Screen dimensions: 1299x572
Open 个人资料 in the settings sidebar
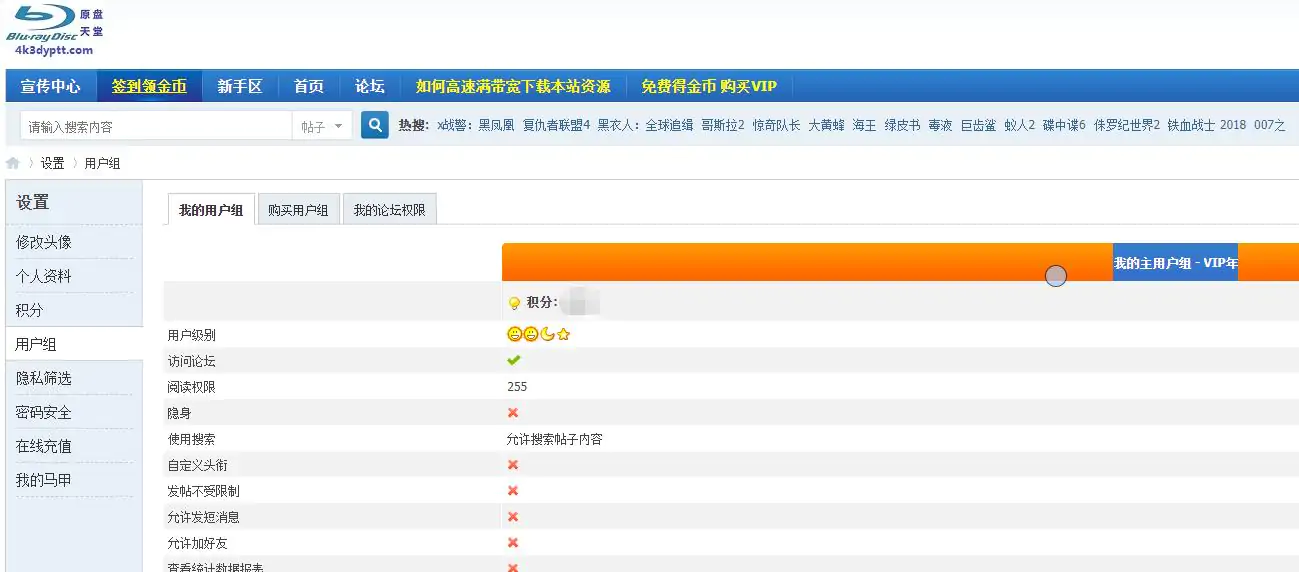click(44, 276)
